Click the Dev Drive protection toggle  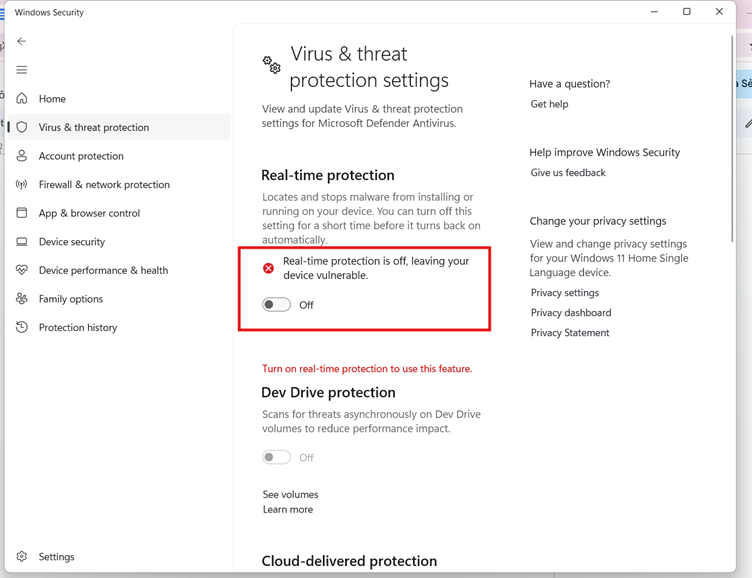tap(276, 457)
